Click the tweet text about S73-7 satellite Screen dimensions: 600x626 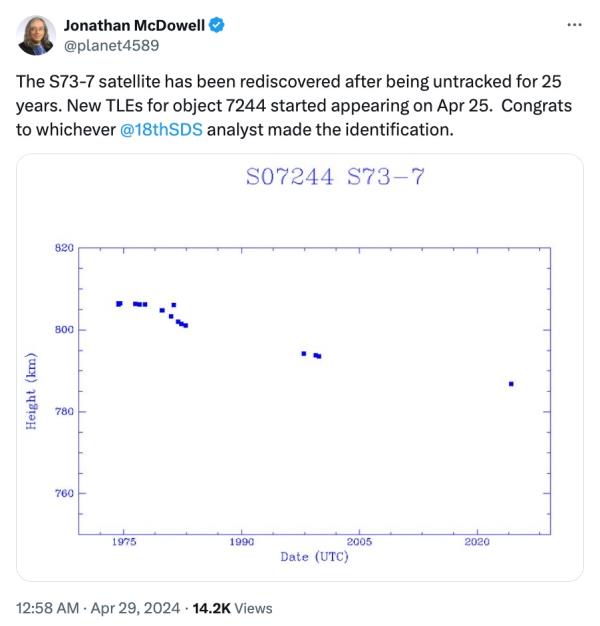pos(290,104)
